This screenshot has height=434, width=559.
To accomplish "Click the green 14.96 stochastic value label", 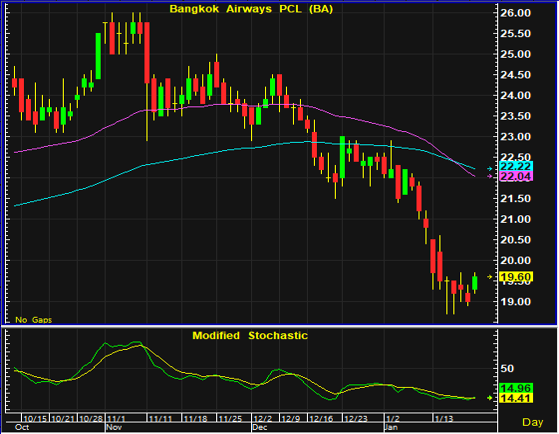I will [x=516, y=388].
